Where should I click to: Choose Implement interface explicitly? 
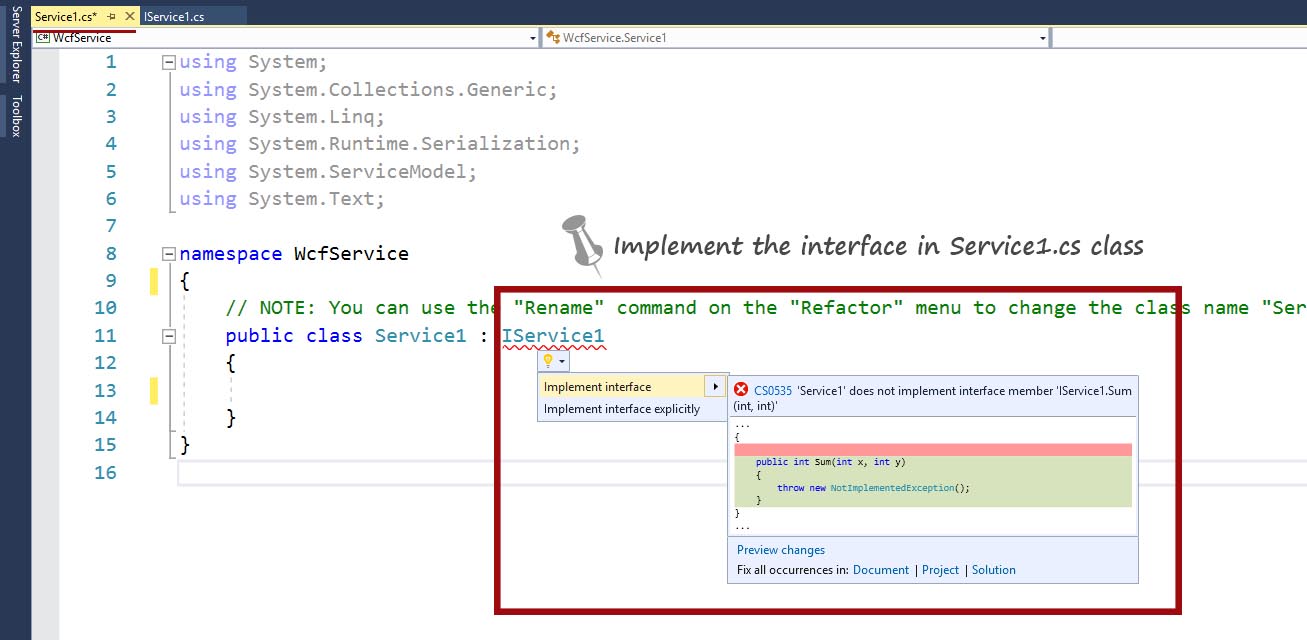(x=622, y=409)
